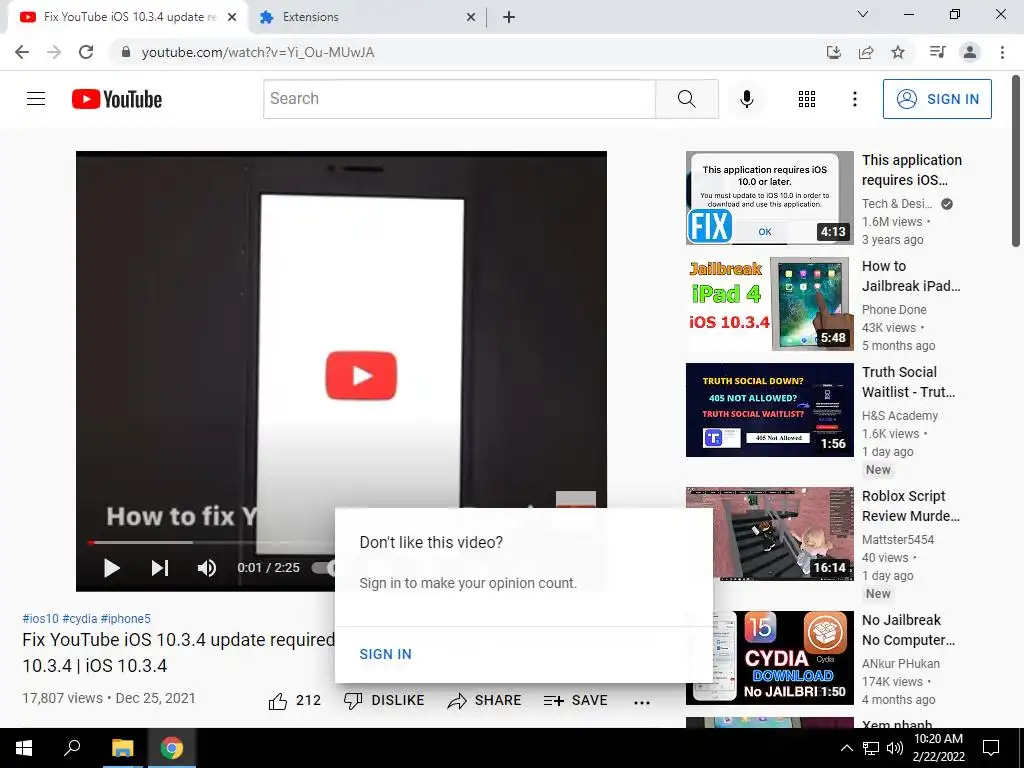Share this page icon in address bar
This screenshot has height=768, width=1024.
click(866, 52)
